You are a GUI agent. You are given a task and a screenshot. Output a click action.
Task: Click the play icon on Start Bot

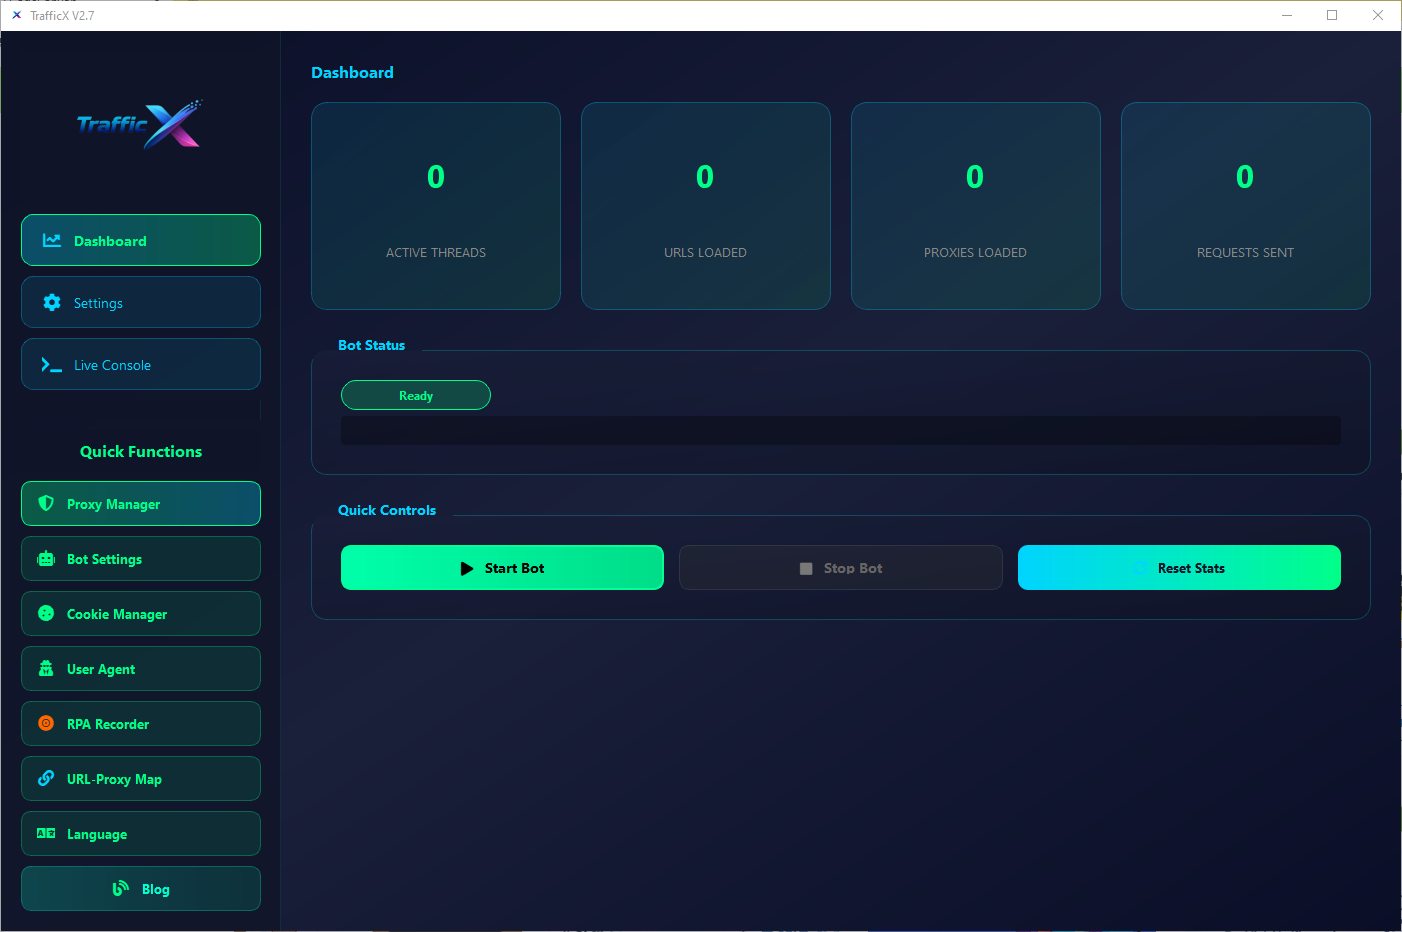(467, 568)
